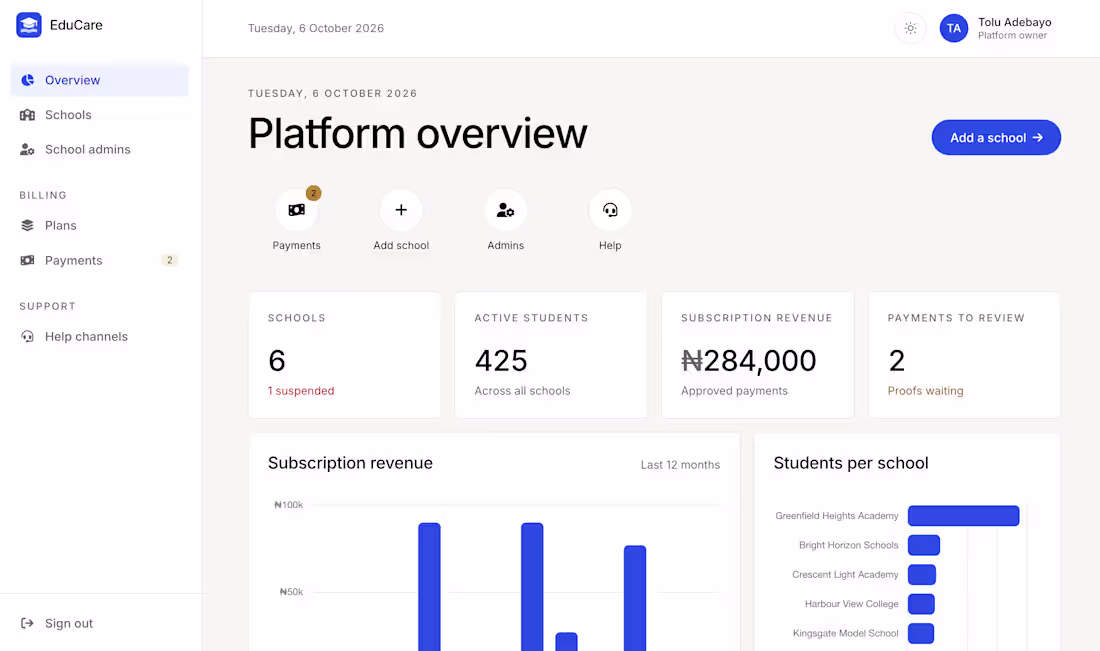Click the Add a school button
The height and width of the screenshot is (651, 1100).
995,137
